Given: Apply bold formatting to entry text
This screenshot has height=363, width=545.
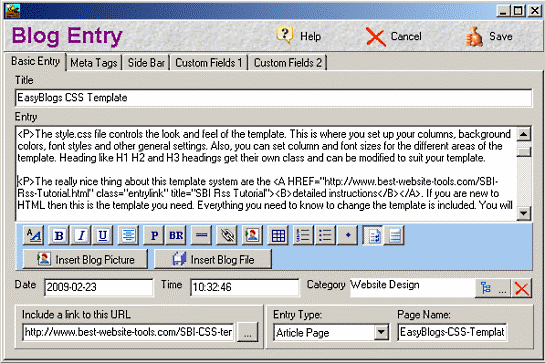Looking at the screenshot, I should 59,235.
